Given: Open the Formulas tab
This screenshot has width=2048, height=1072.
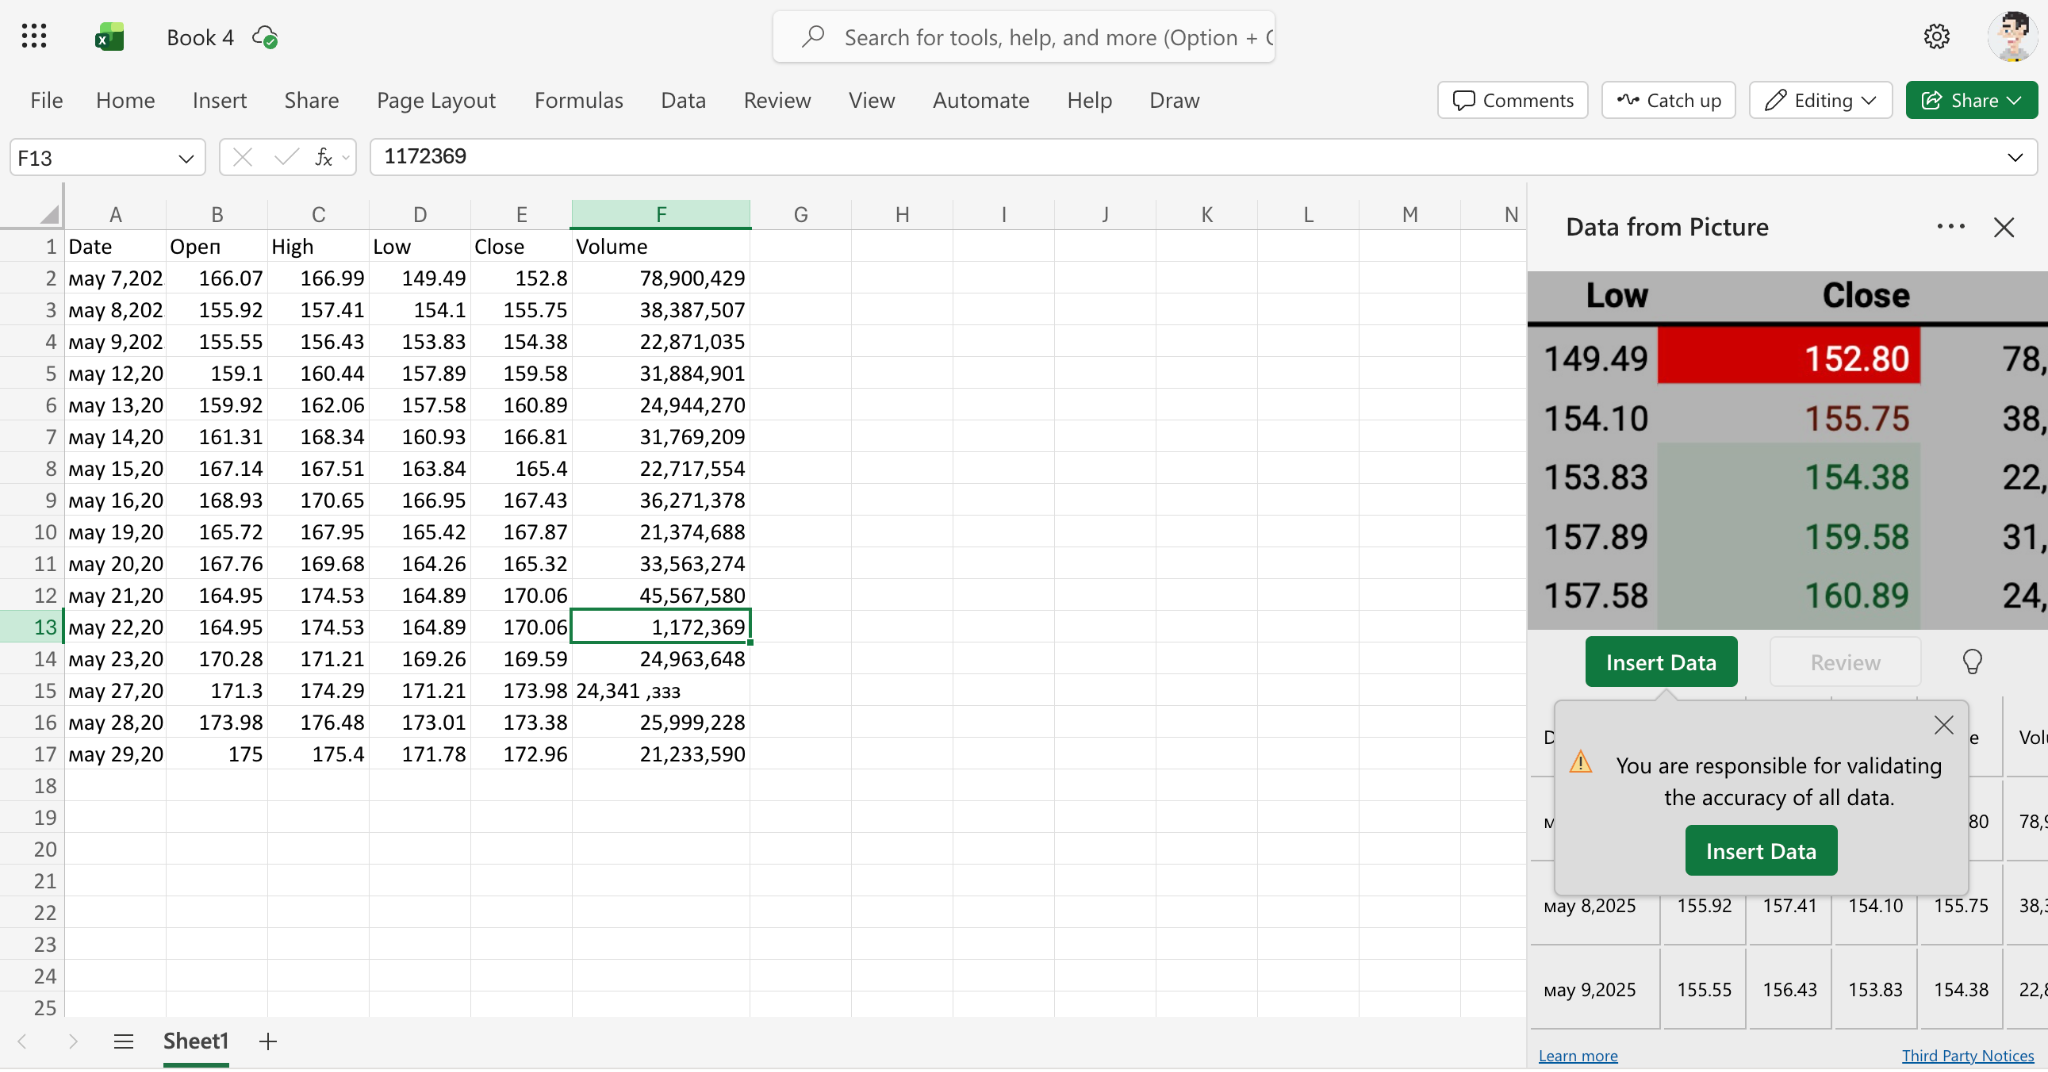Looking at the screenshot, I should [578, 100].
